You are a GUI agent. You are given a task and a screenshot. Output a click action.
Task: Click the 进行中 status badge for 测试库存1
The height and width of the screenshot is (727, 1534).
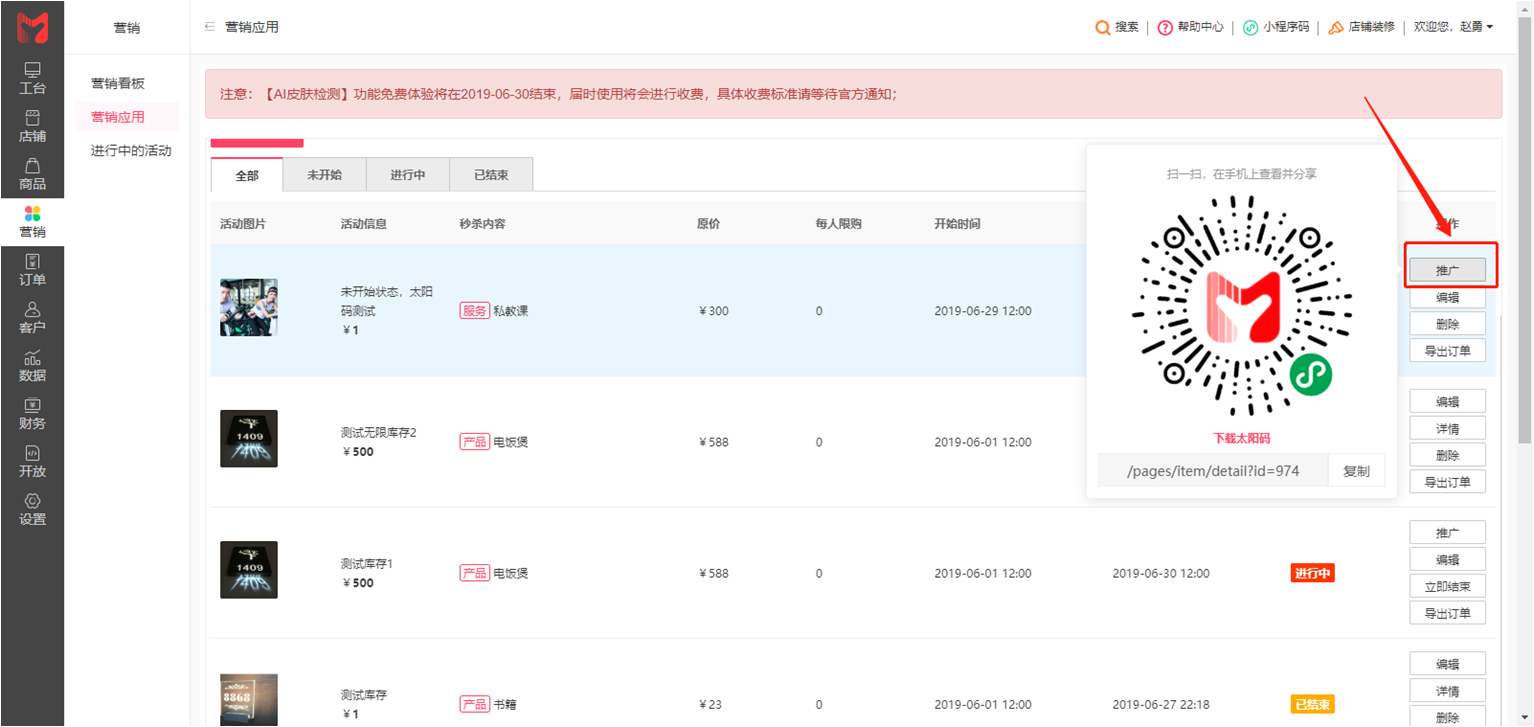[1313, 573]
